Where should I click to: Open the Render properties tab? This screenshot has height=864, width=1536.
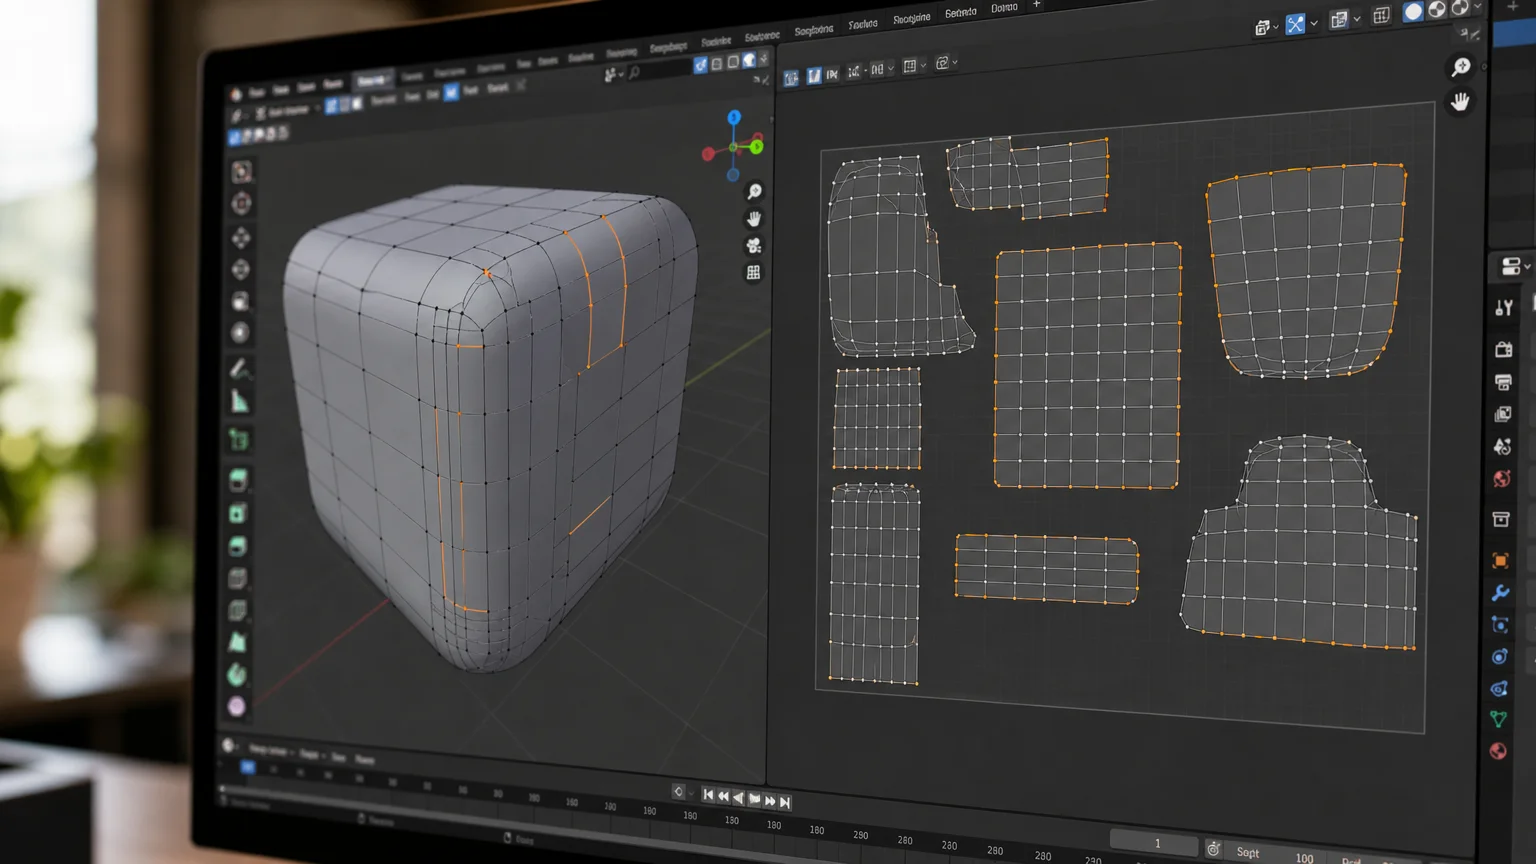click(1503, 349)
